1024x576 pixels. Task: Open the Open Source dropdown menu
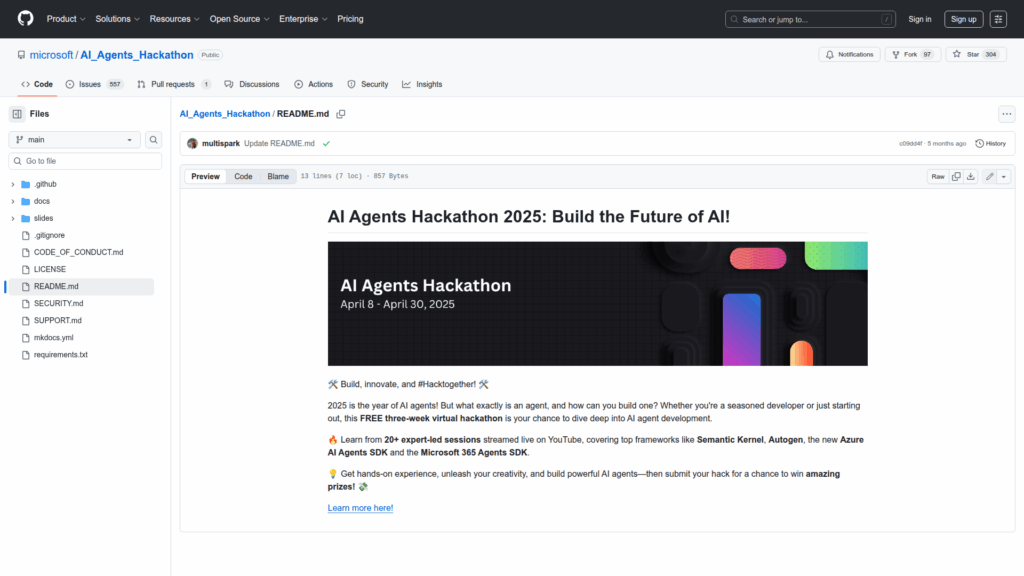239,19
